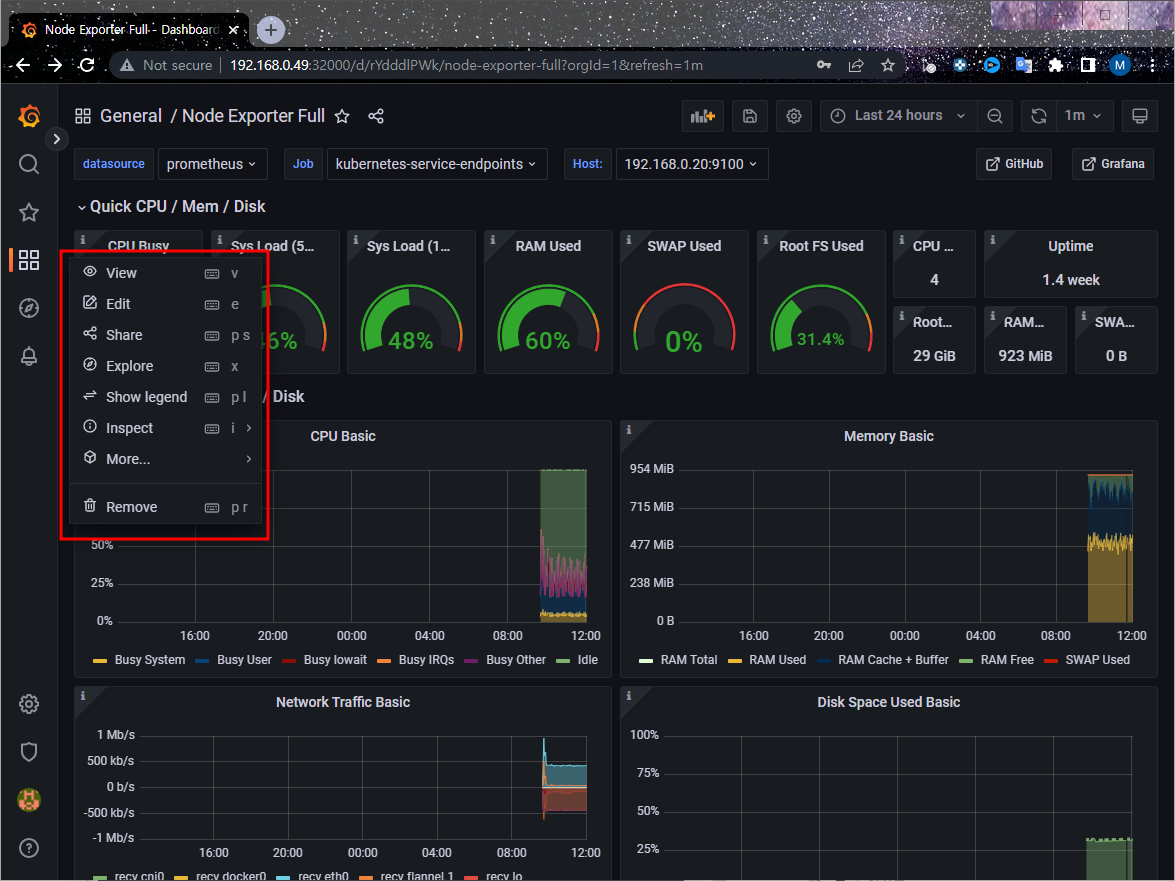Collapse the Quick CPU / Mem / Disk row

click(x=171, y=207)
